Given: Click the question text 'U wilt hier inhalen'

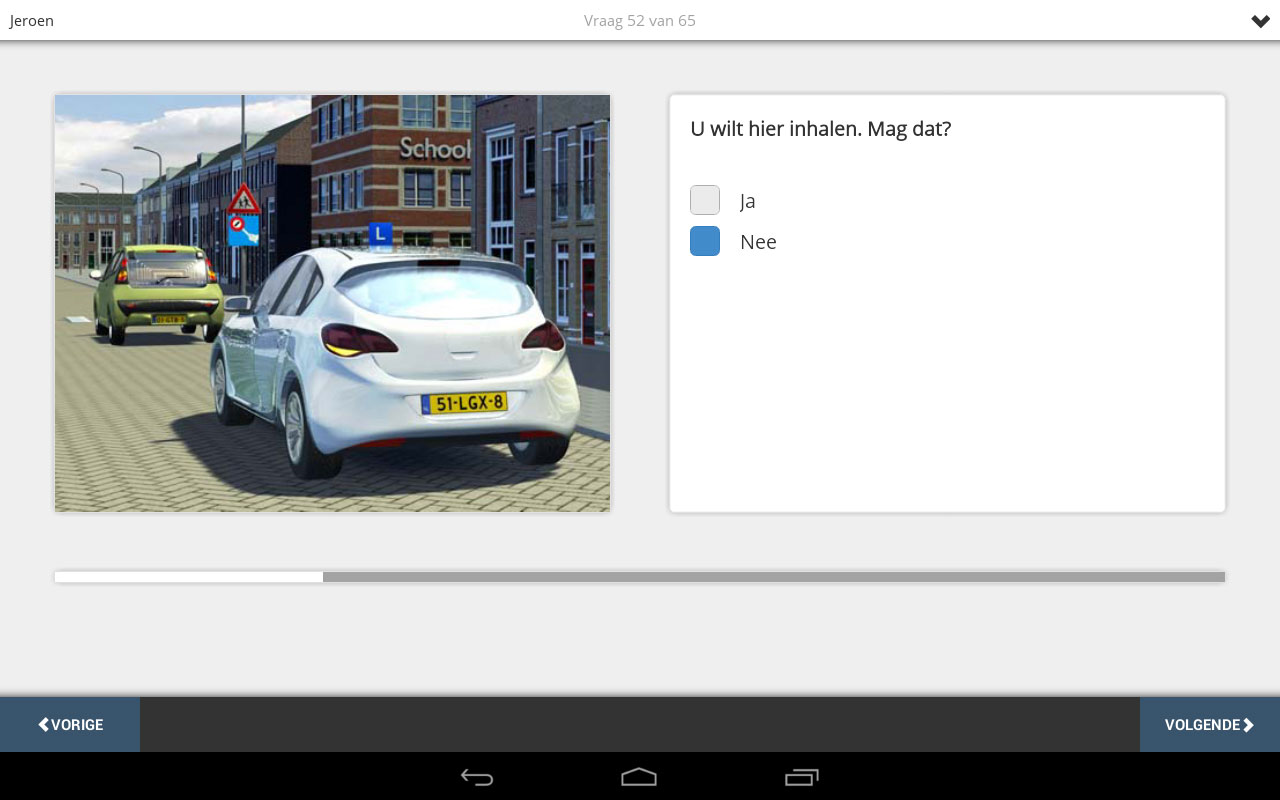Looking at the screenshot, I should click(820, 129).
